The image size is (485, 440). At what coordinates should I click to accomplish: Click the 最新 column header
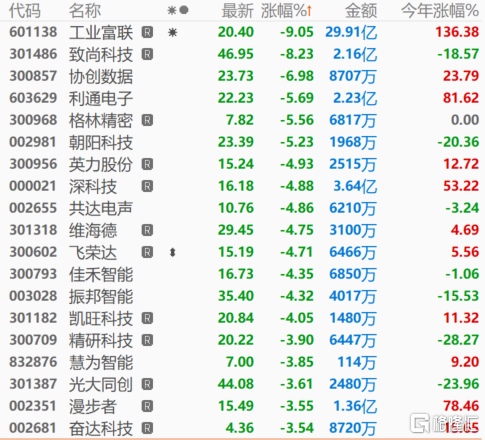pyautogui.click(x=238, y=11)
